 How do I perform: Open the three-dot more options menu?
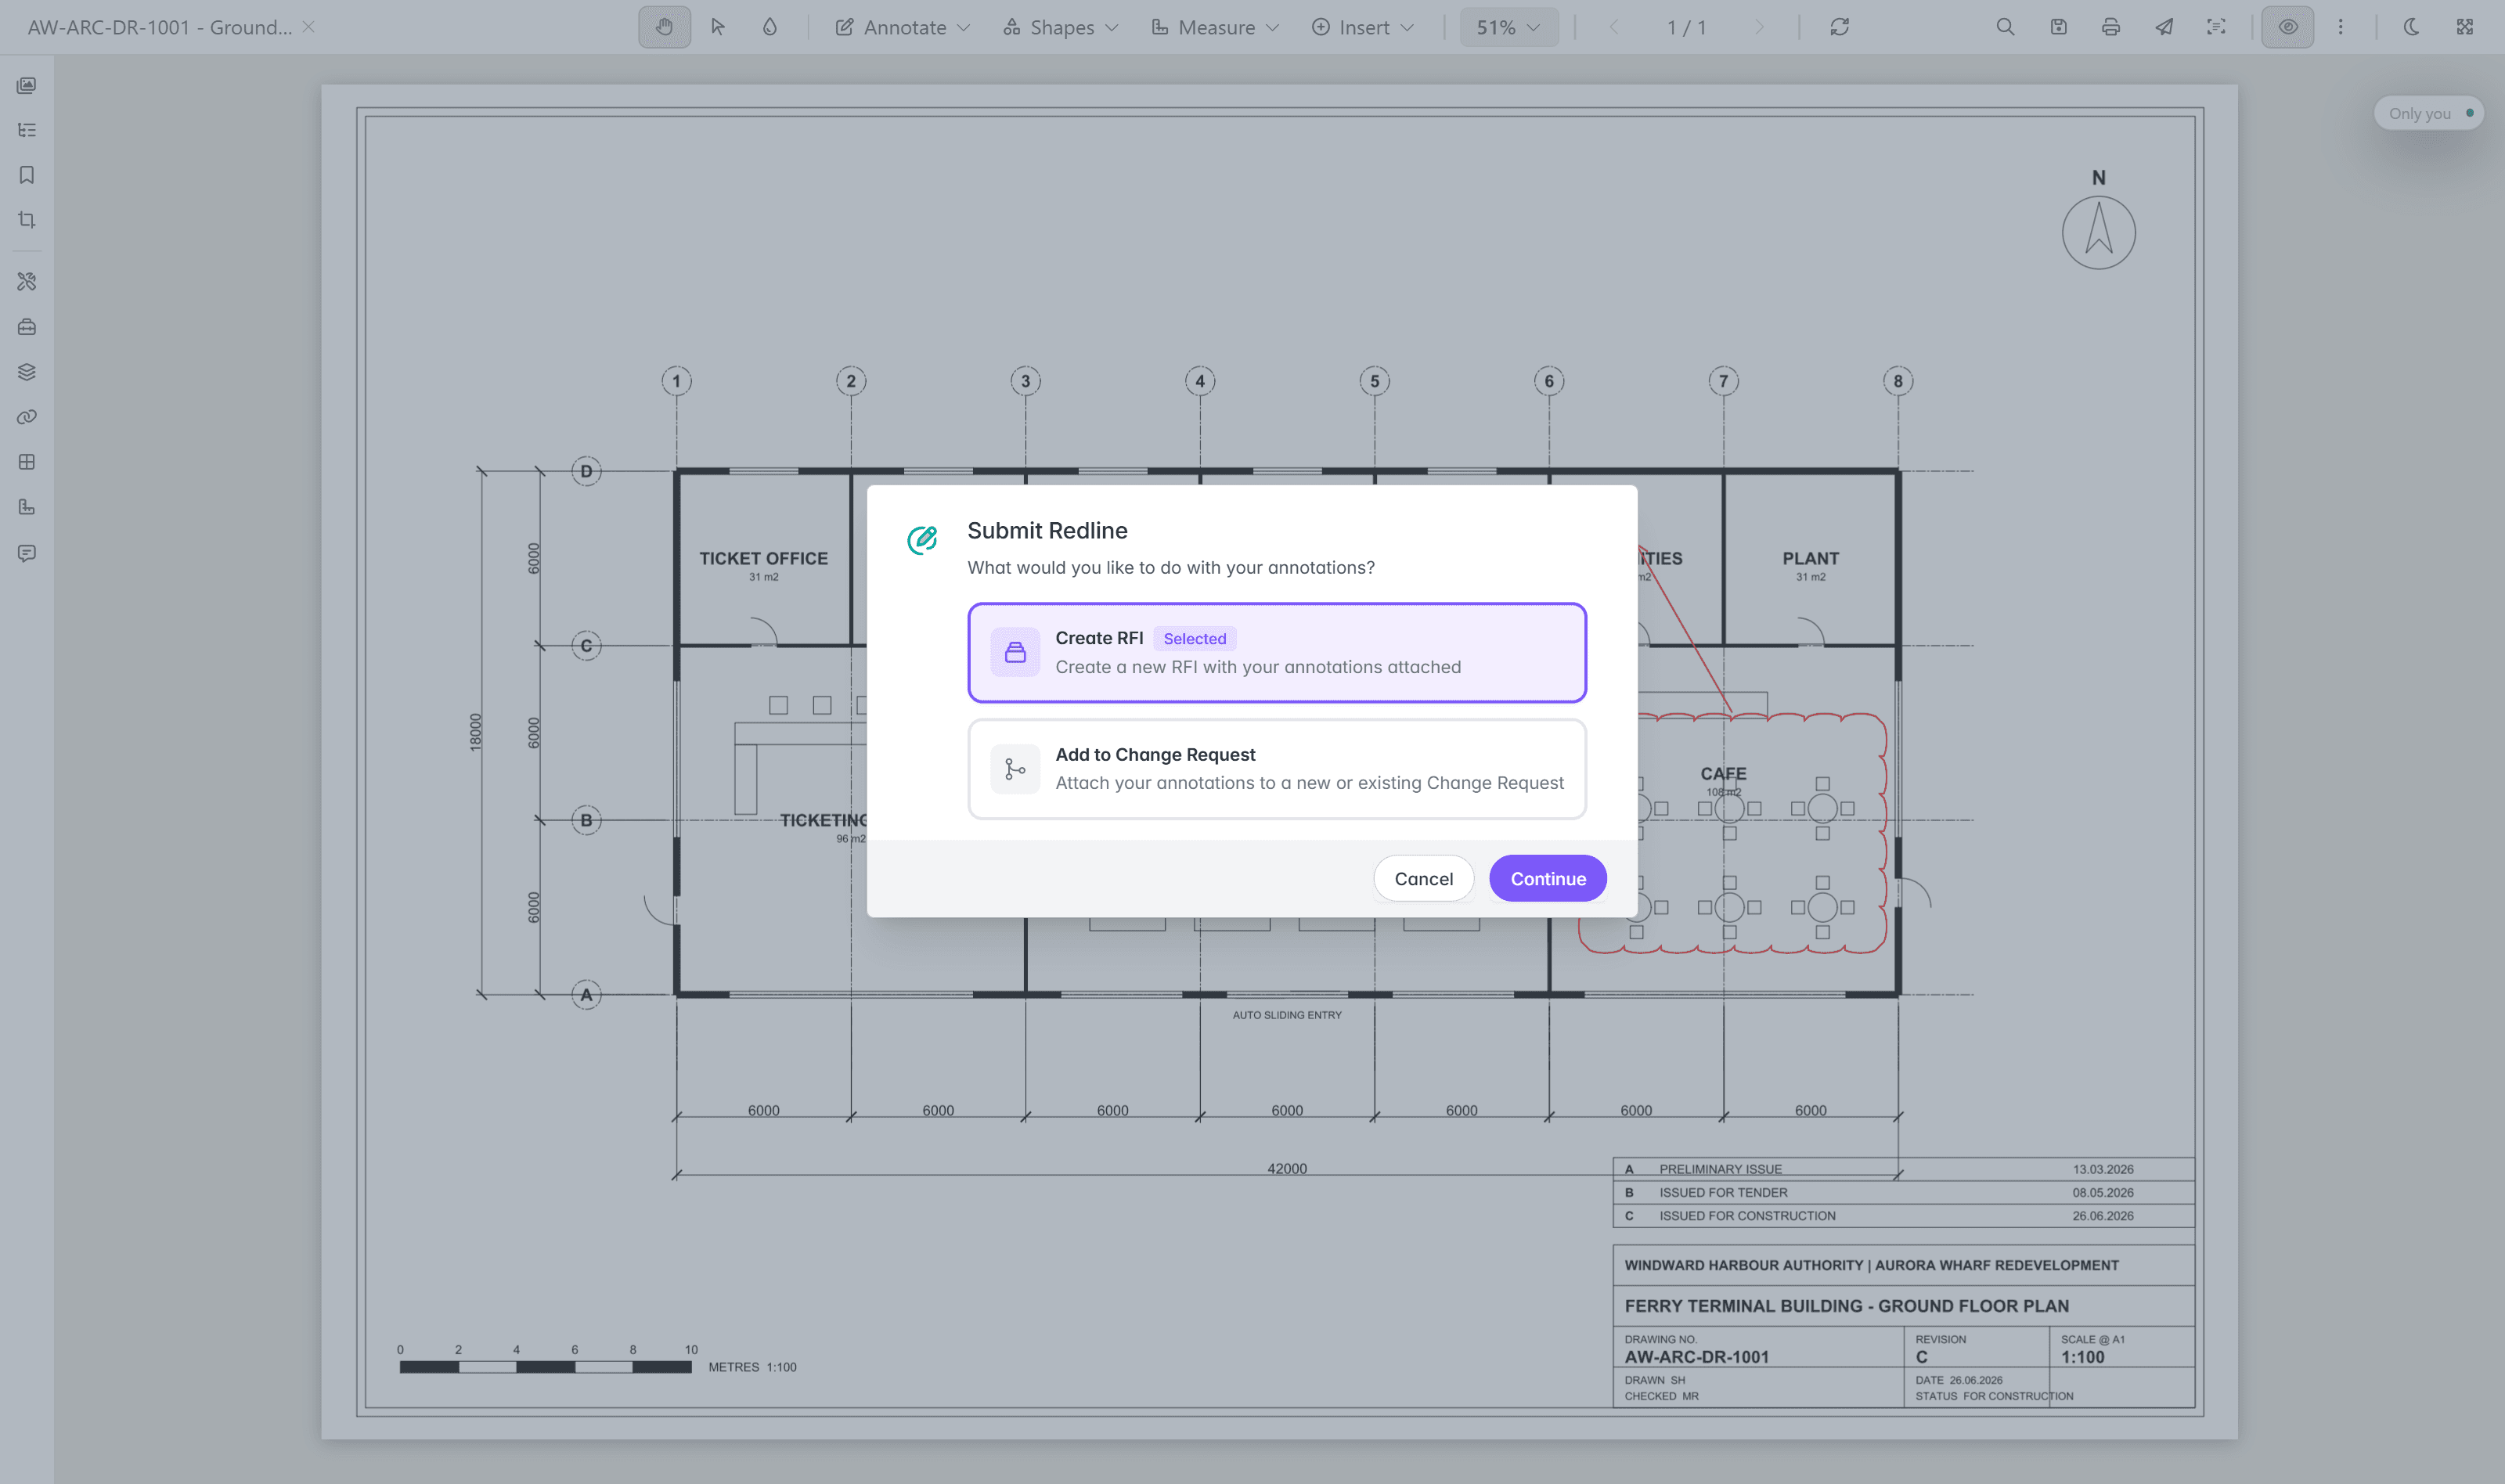coord(2340,27)
